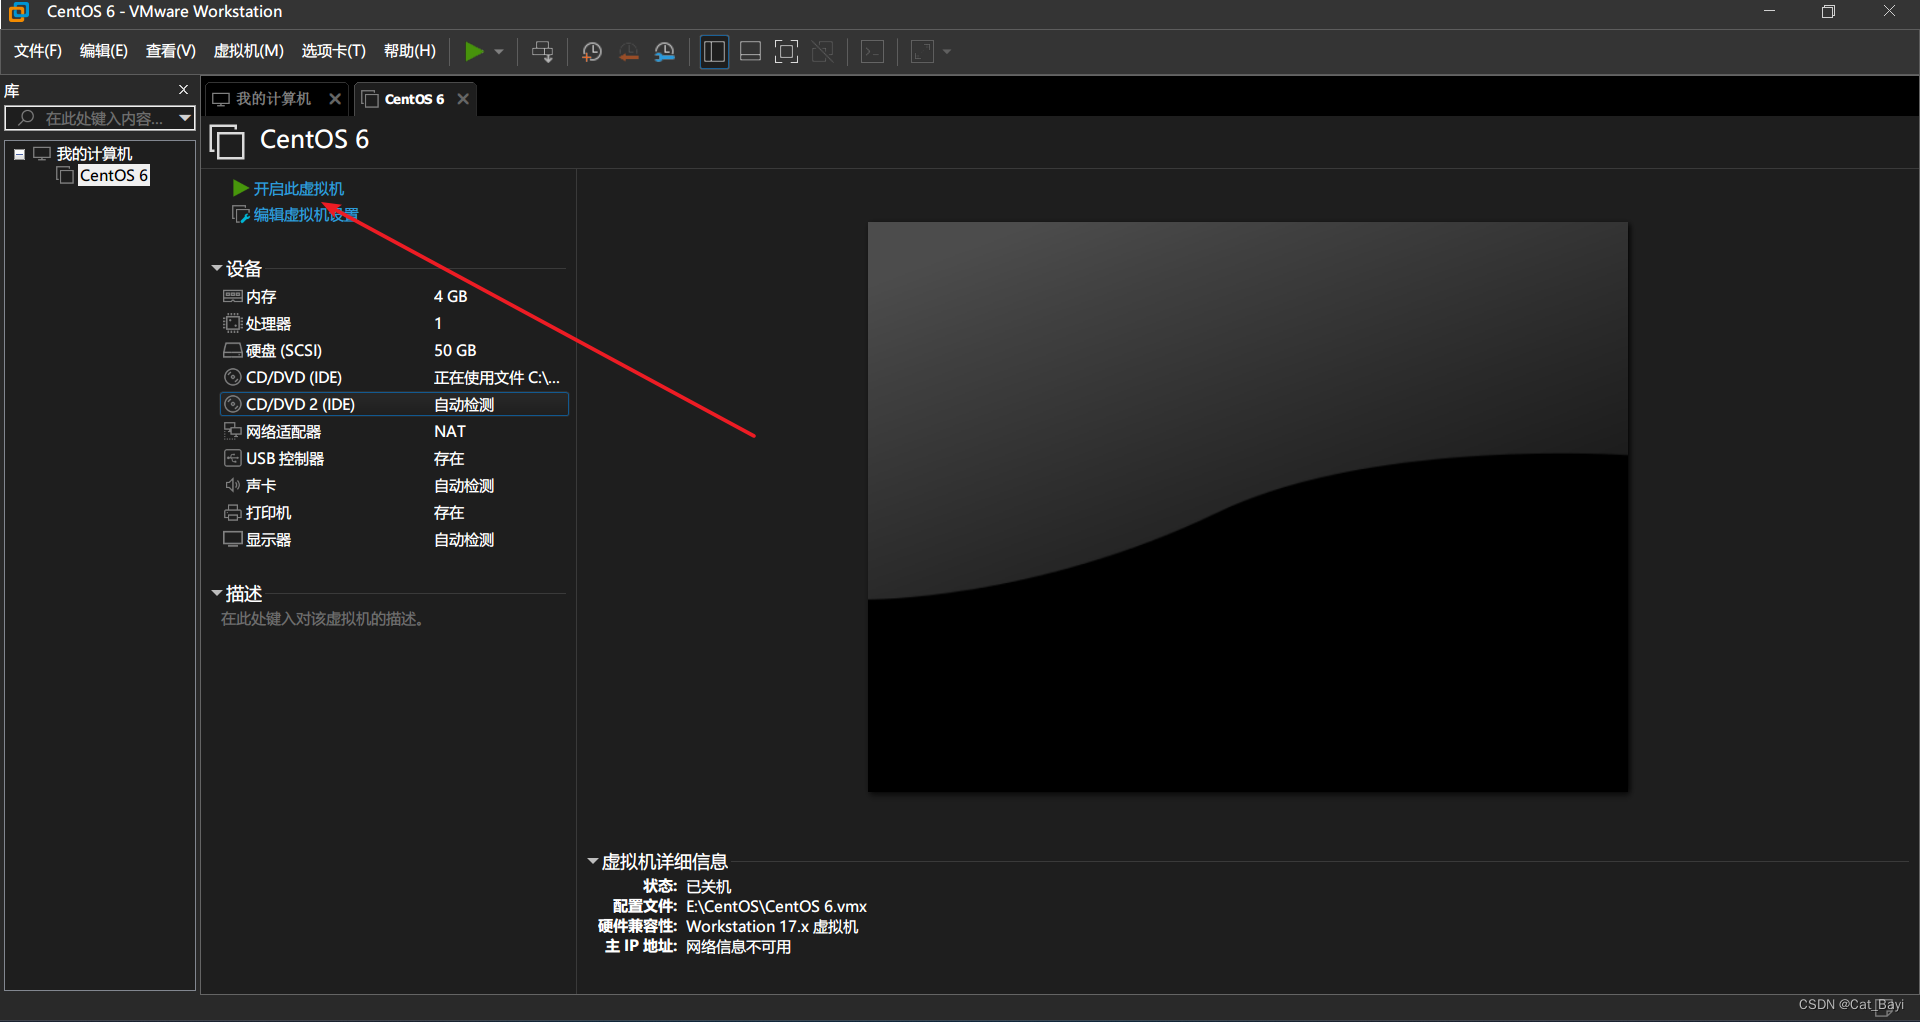This screenshot has height=1022, width=1920.
Task: Click the config file path E:\CentOS\CentOS 6.vmx
Action: click(776, 906)
